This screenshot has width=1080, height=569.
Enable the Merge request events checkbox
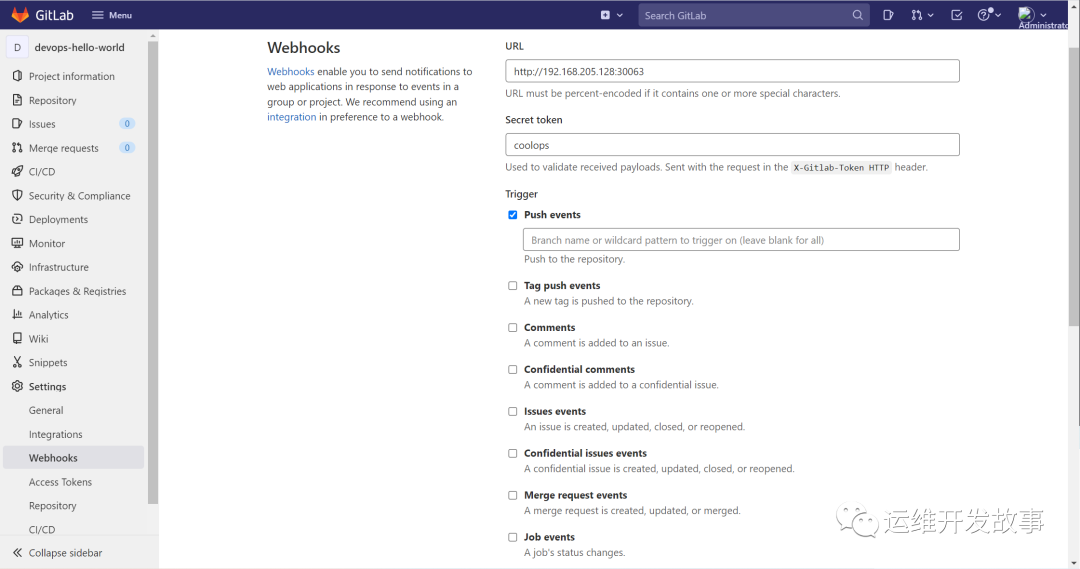coord(513,495)
